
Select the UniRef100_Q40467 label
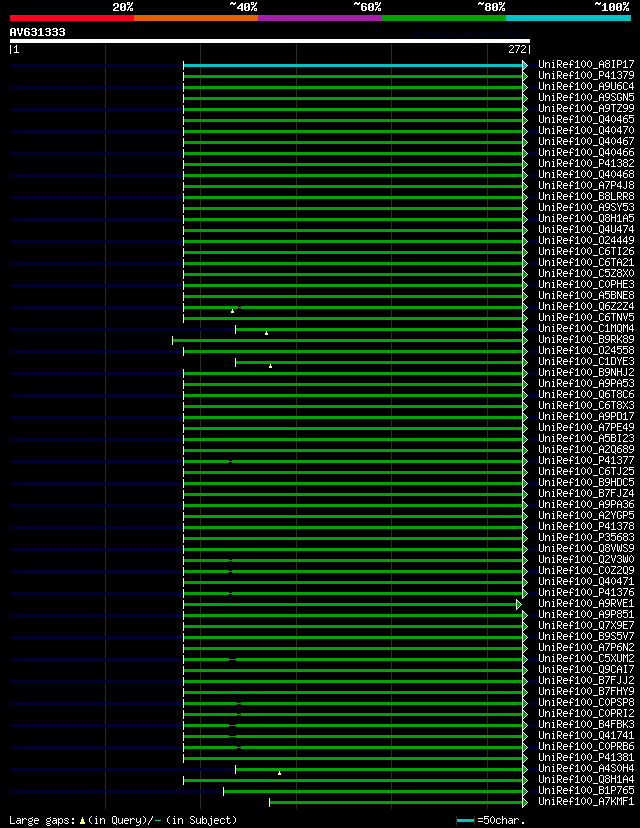tap(586, 142)
